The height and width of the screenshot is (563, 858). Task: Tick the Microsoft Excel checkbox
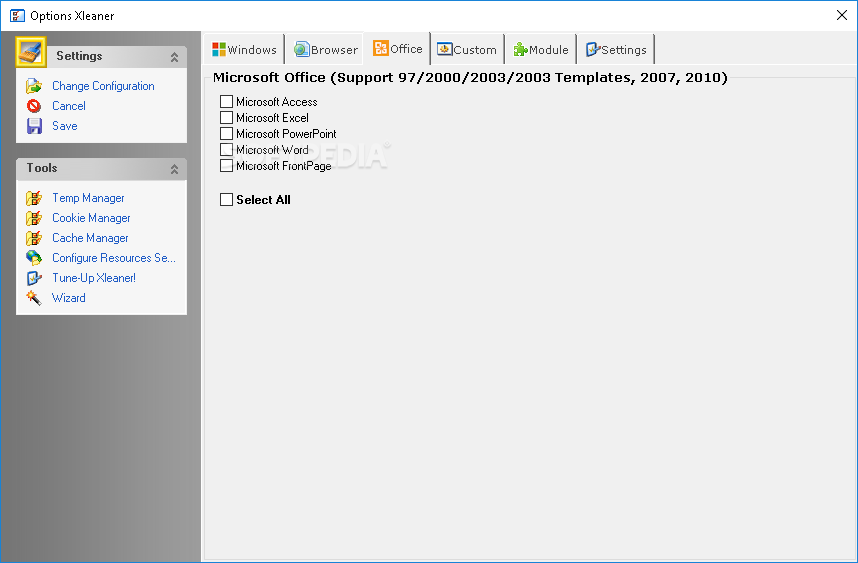click(227, 118)
